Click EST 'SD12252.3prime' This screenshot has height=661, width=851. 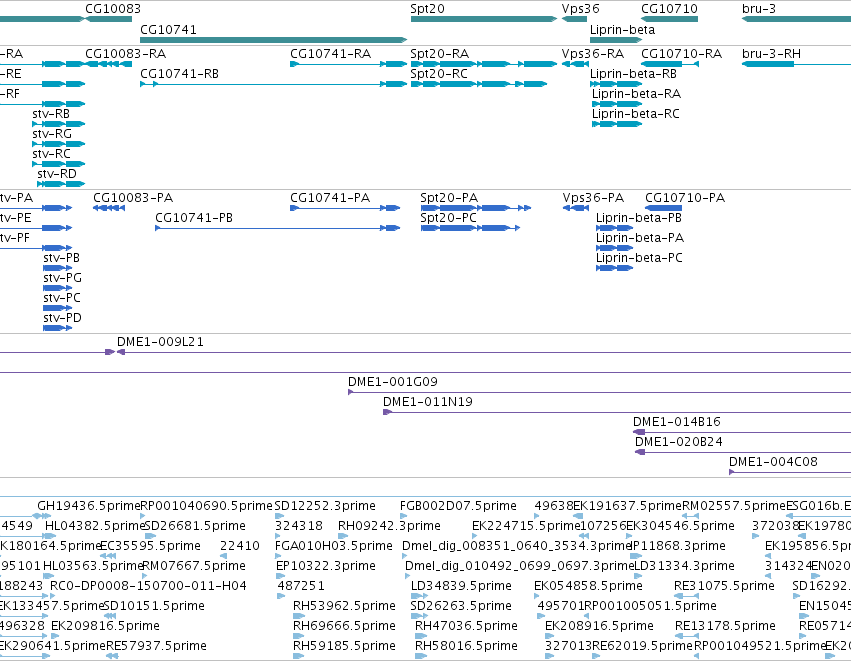pos(325,506)
